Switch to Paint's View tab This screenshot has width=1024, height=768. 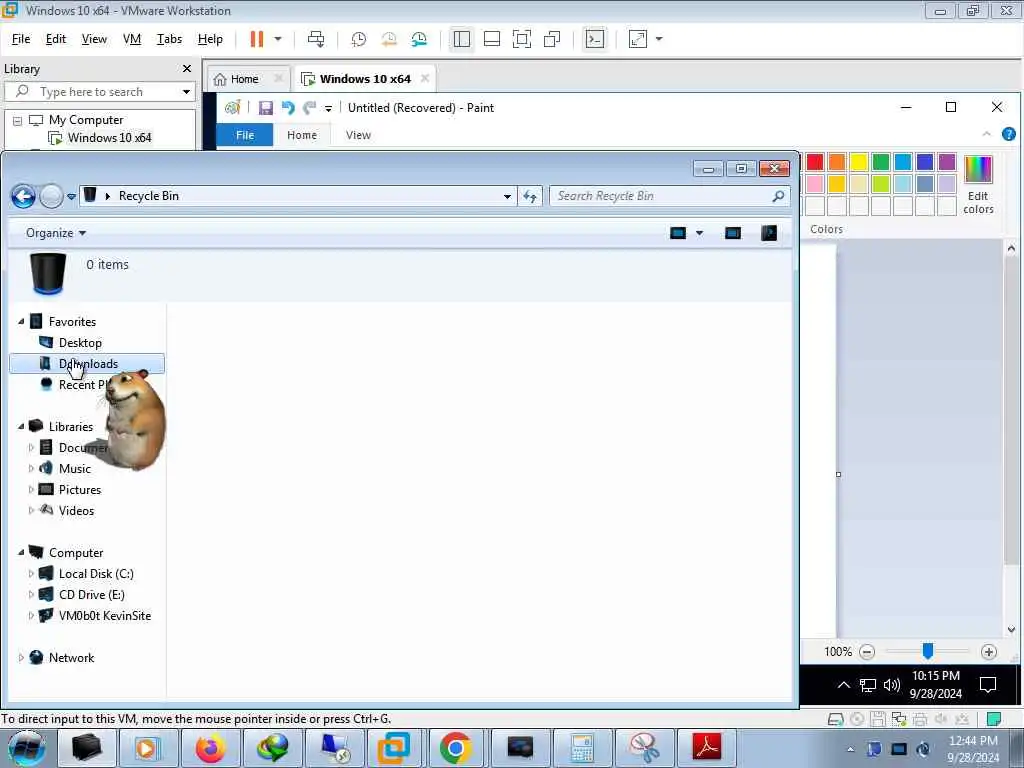(x=358, y=135)
